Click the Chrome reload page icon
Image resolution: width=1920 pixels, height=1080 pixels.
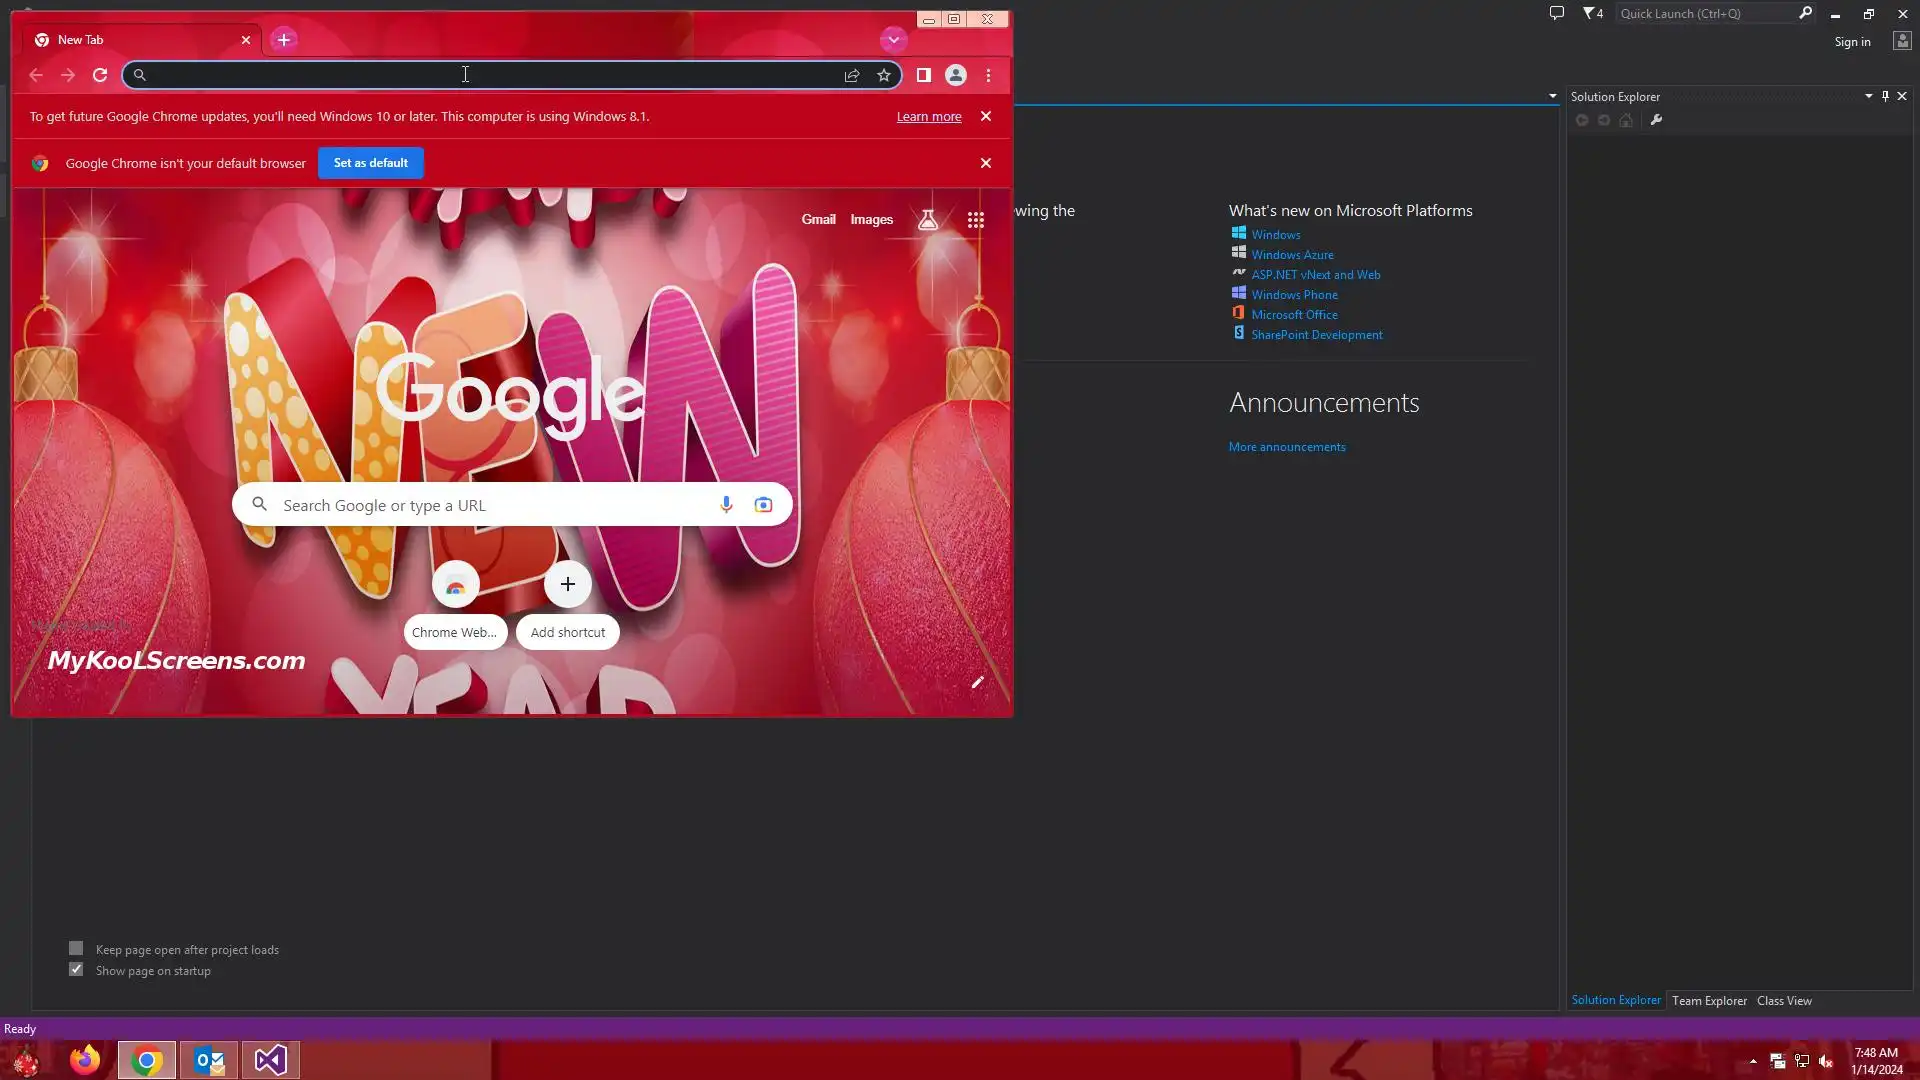coord(100,75)
